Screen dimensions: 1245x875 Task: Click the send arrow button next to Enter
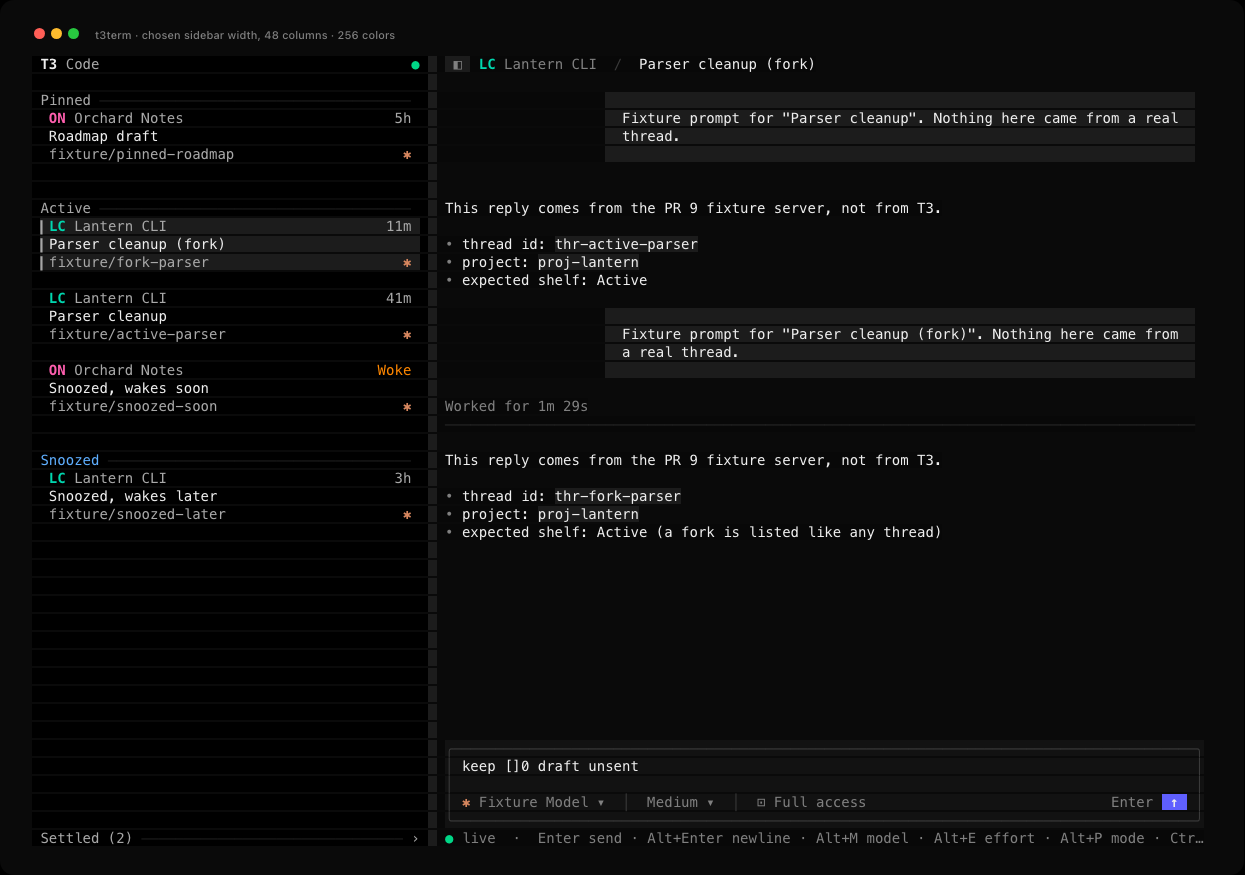[x=1174, y=802]
